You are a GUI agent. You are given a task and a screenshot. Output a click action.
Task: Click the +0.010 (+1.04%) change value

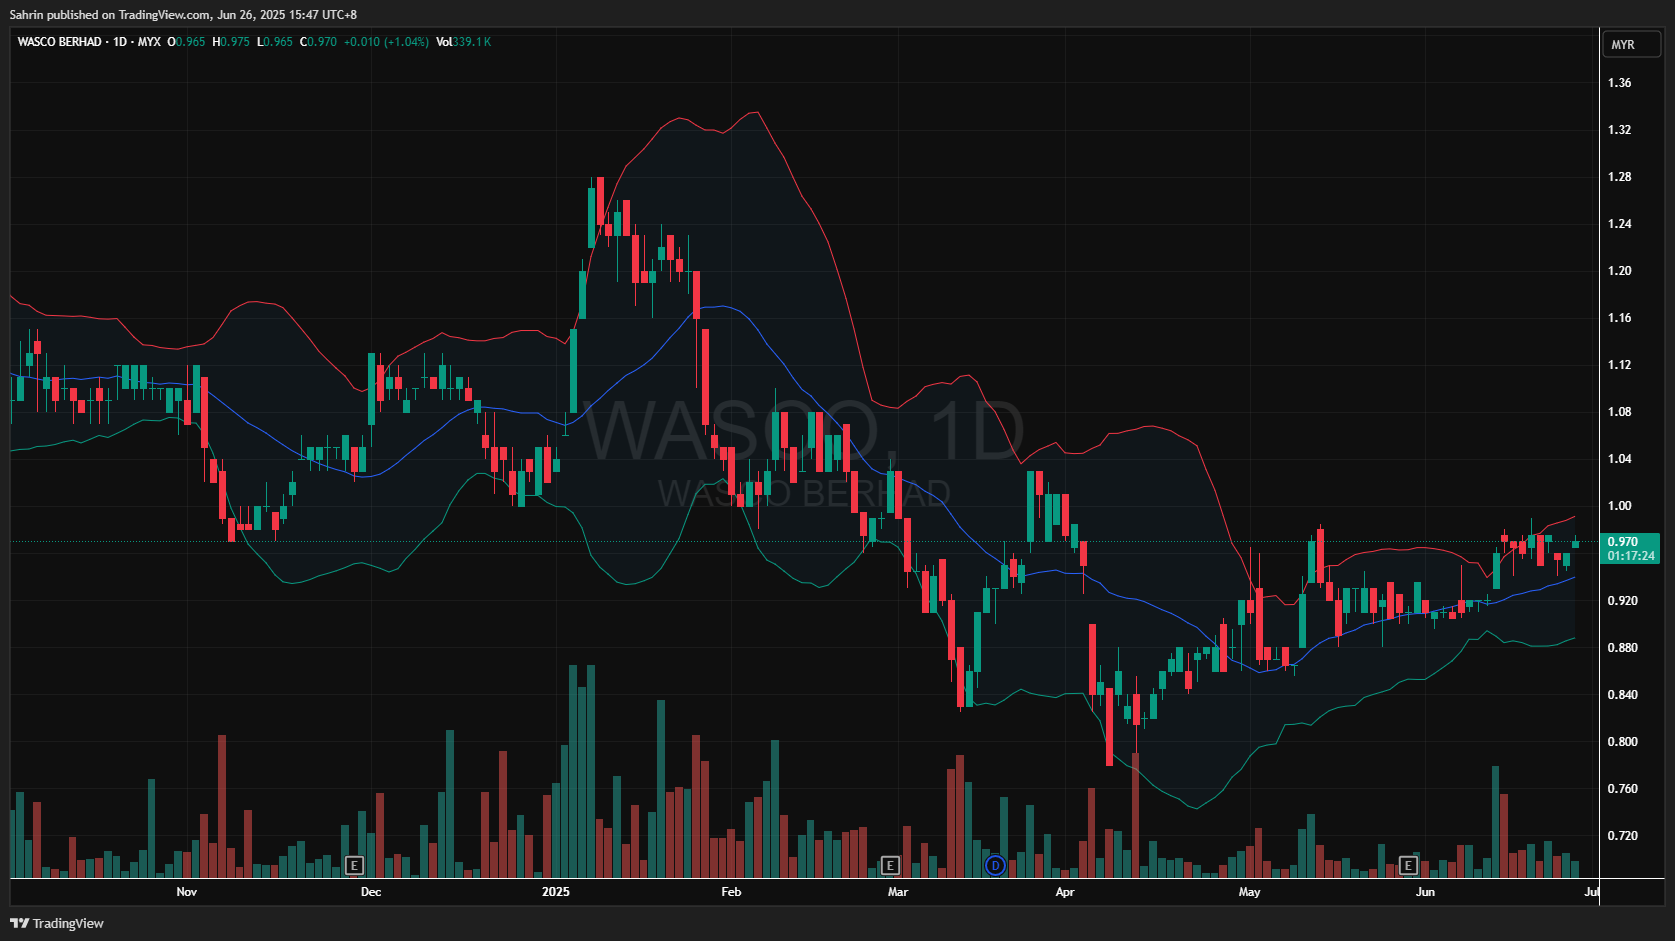tap(386, 42)
